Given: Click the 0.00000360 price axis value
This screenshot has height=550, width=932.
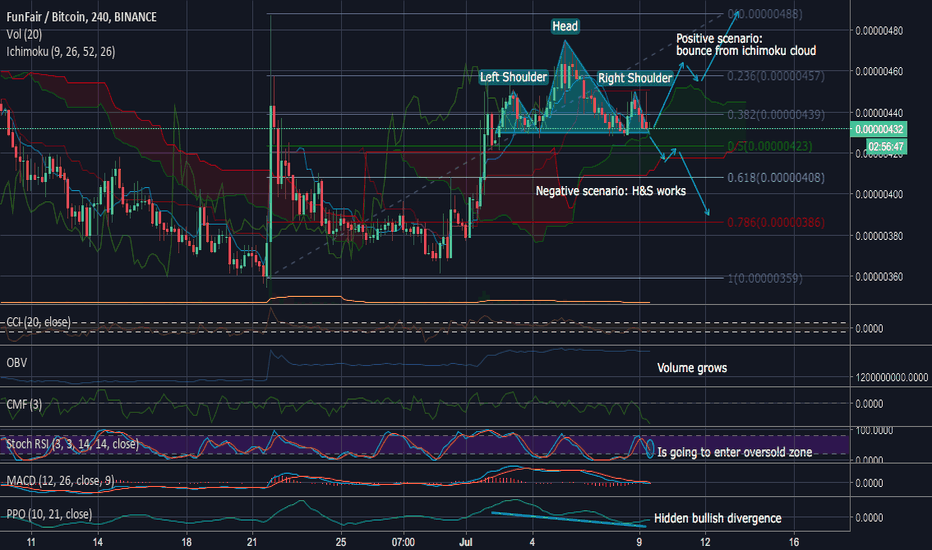Looking at the screenshot, I should pyautogui.click(x=879, y=277).
